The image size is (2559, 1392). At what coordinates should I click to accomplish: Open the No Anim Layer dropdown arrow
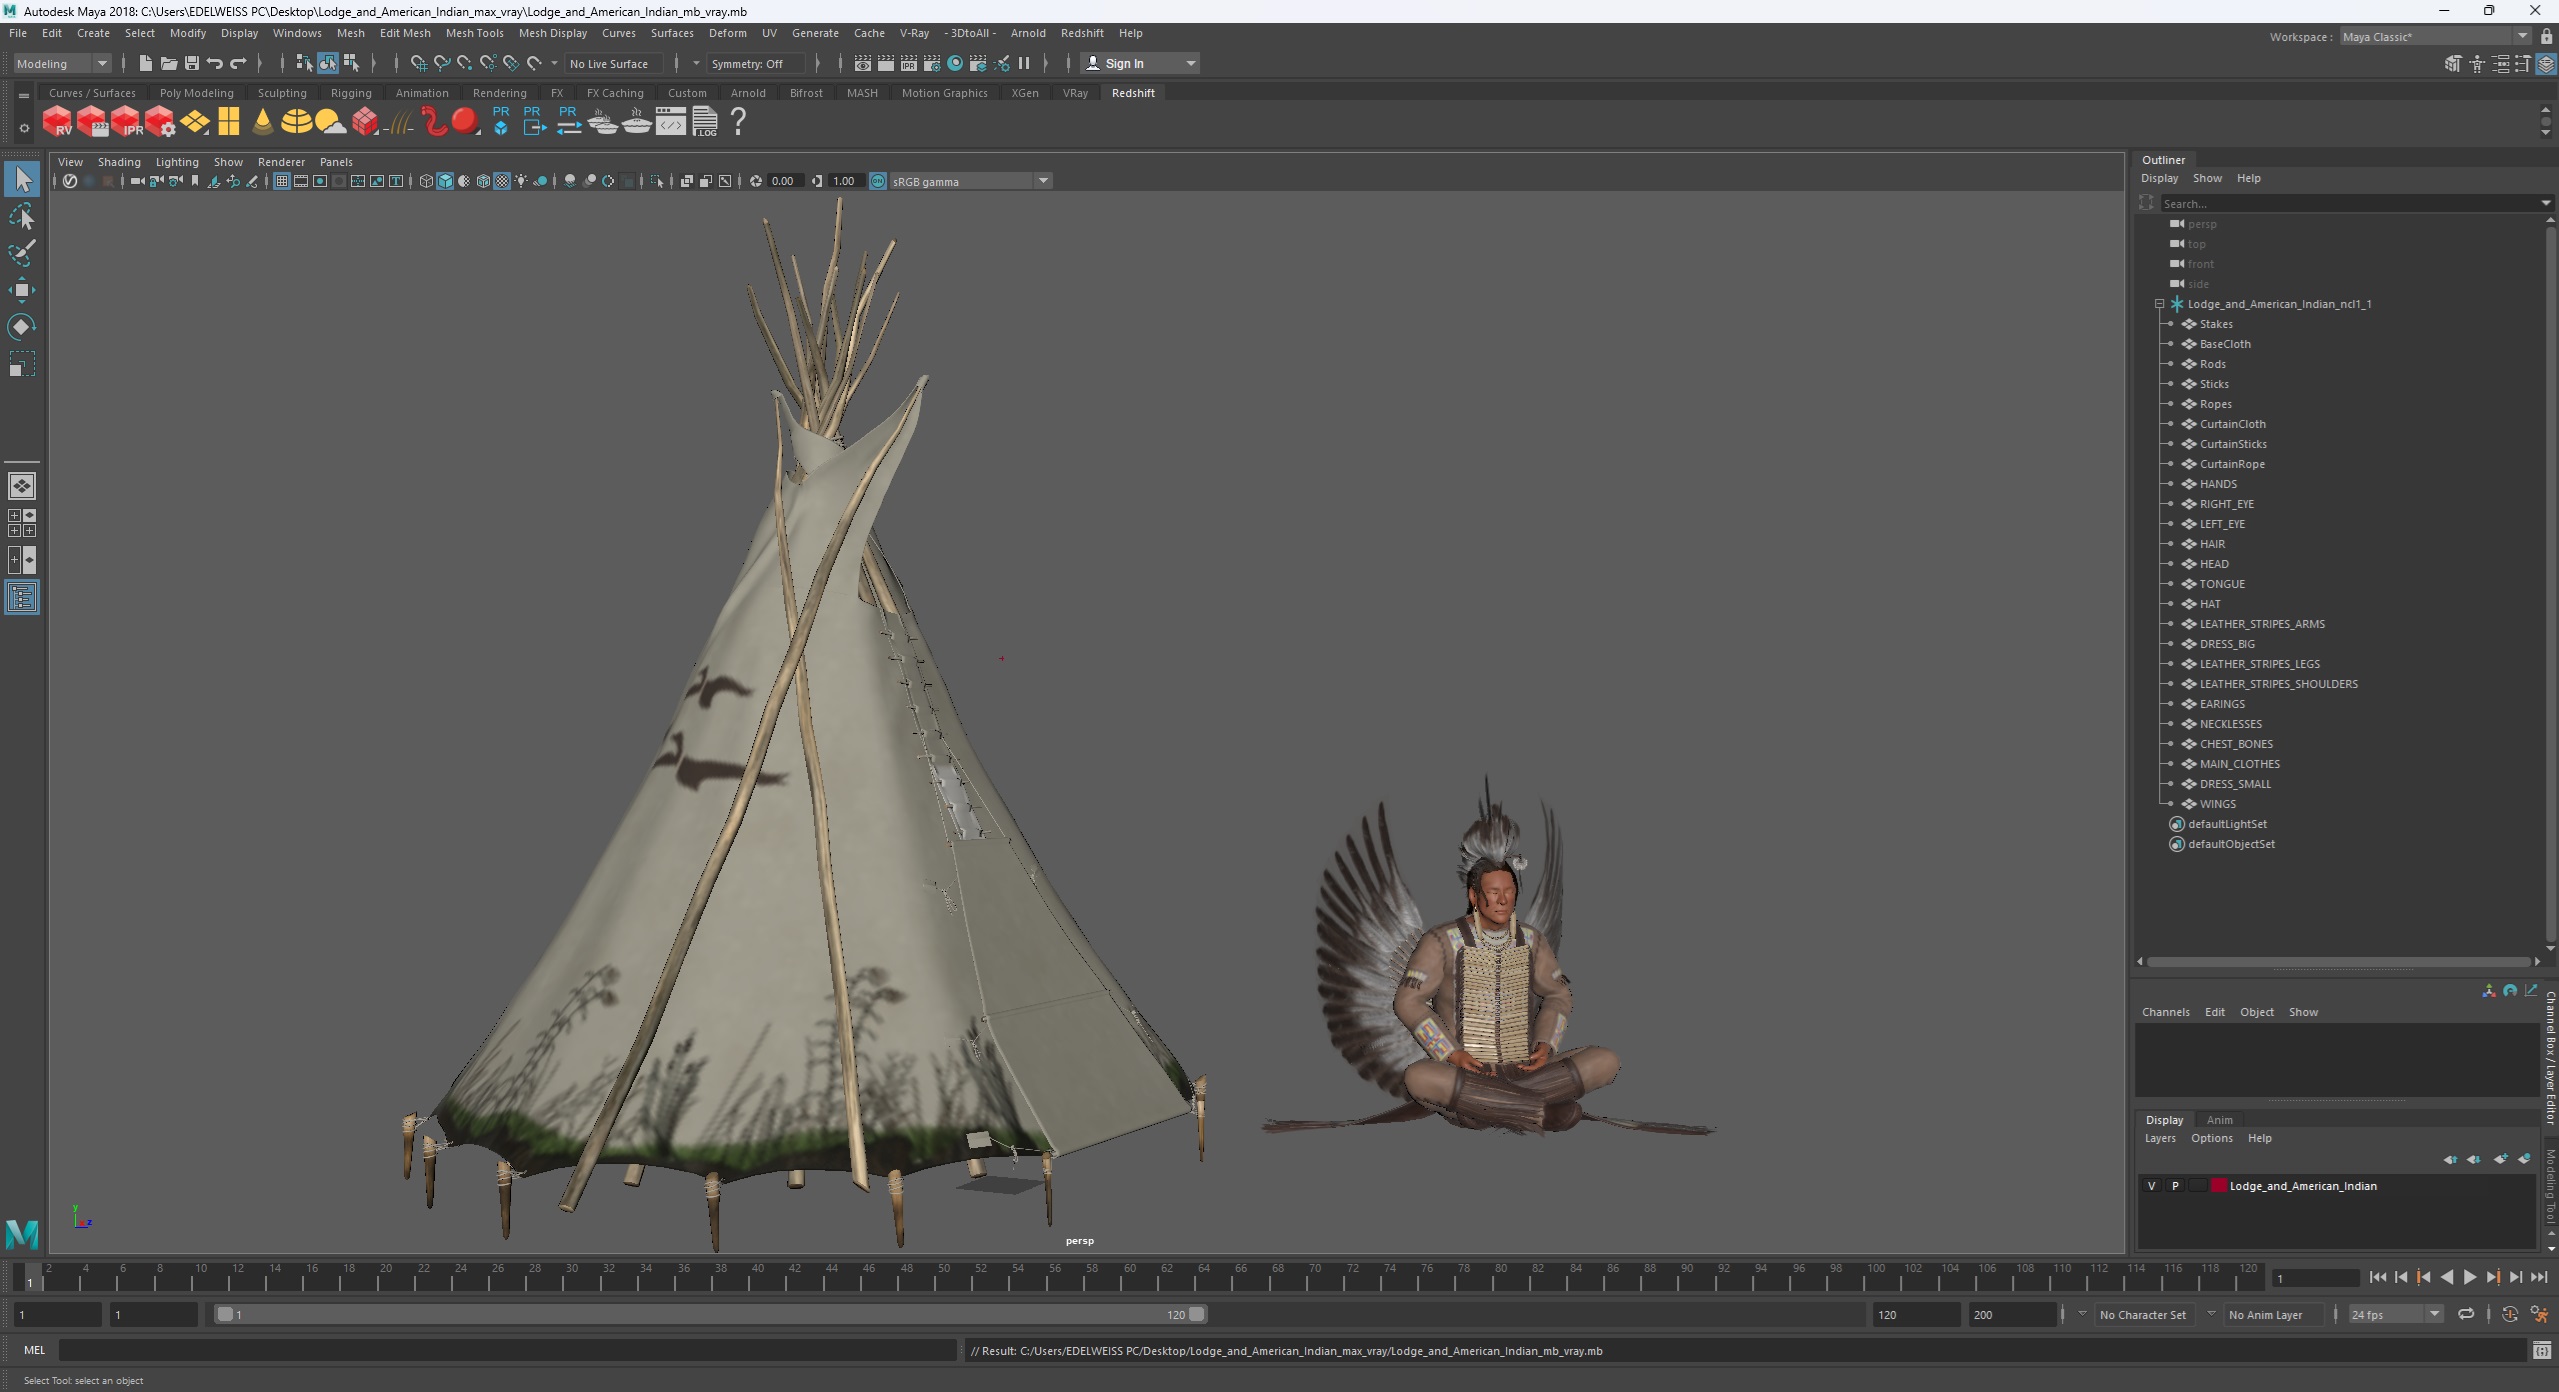pos(2211,1314)
